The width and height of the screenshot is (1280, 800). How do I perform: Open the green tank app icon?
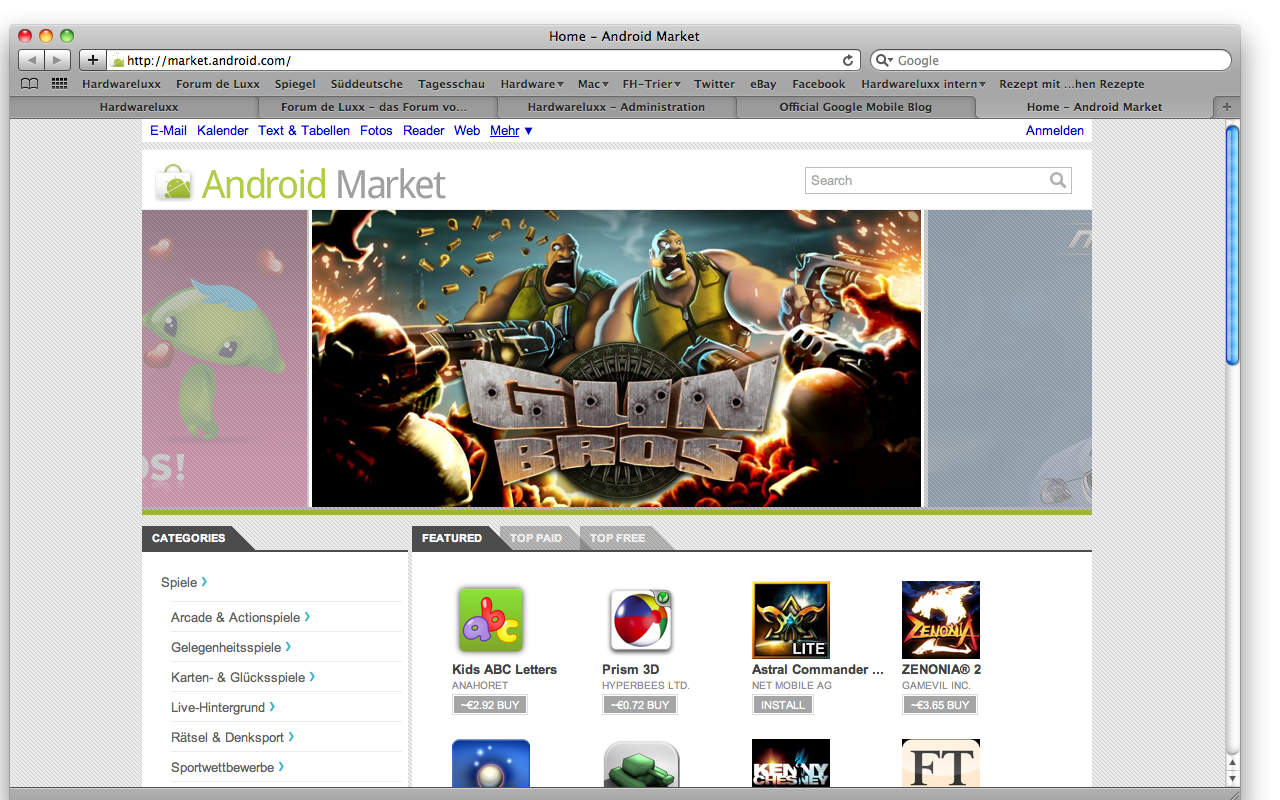coord(641,764)
